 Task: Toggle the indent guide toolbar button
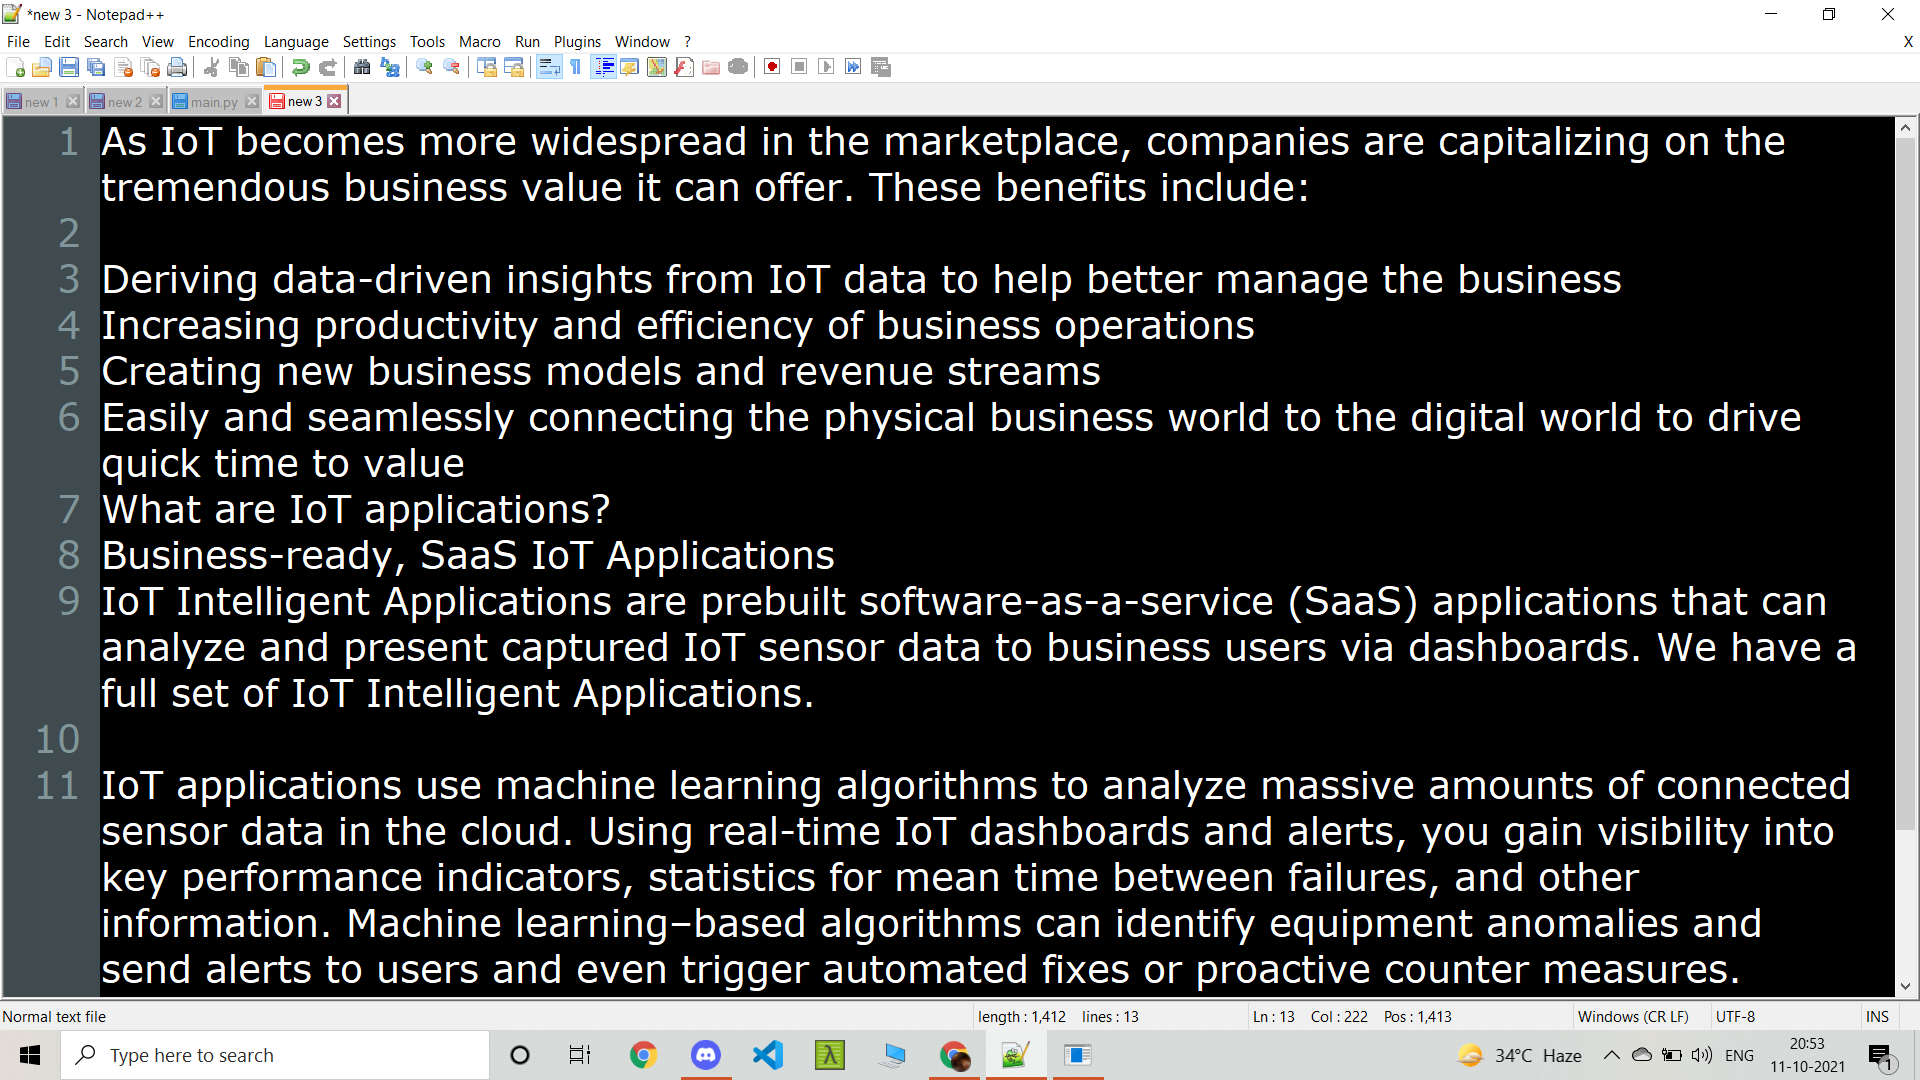(604, 67)
